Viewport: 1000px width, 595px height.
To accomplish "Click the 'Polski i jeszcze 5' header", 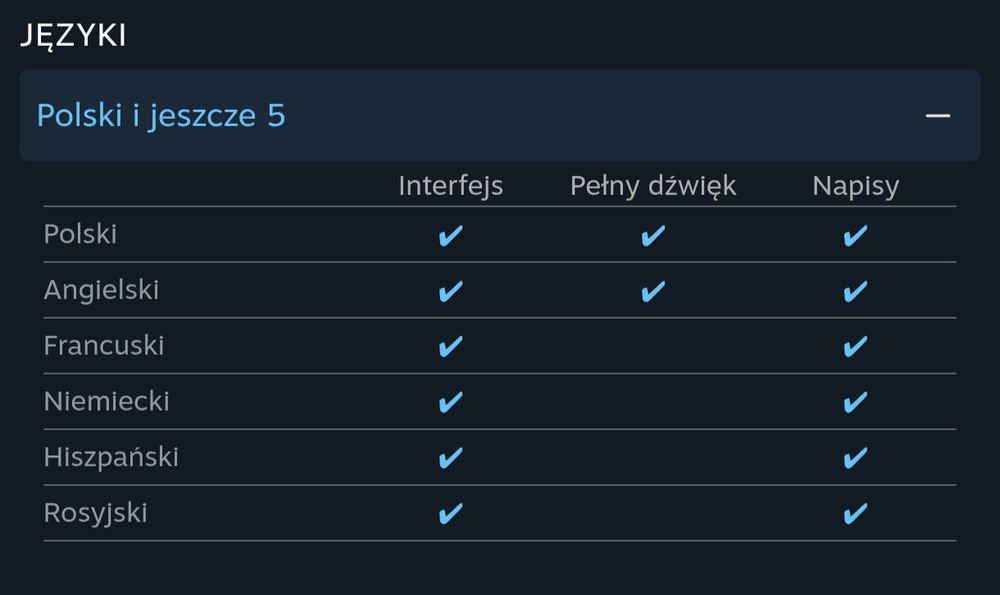I will point(161,116).
